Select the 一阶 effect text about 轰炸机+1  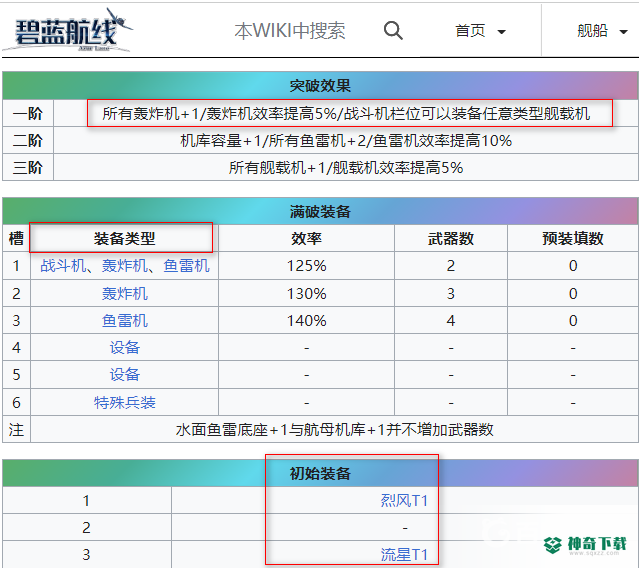[346, 114]
